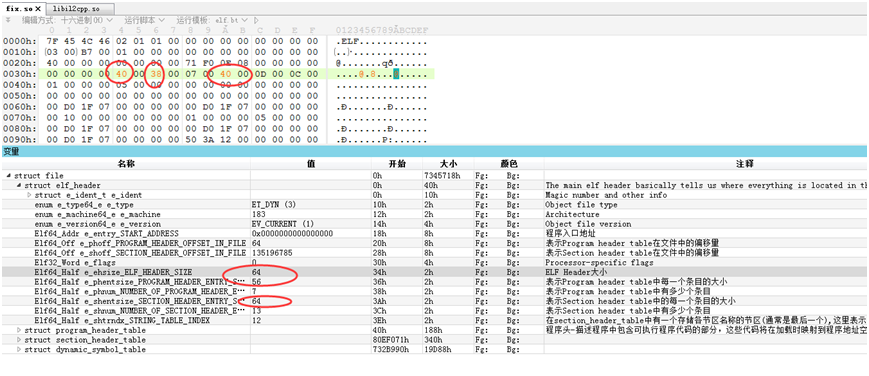Click the value 135196785
This screenshot has height=376, width=869.
point(272,253)
